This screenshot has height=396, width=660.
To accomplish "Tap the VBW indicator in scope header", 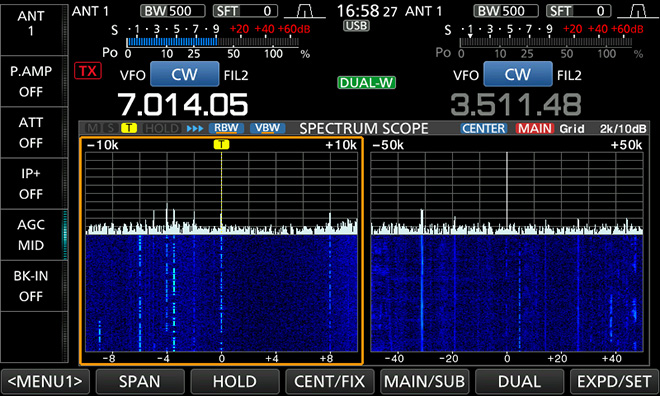I will click(267, 128).
